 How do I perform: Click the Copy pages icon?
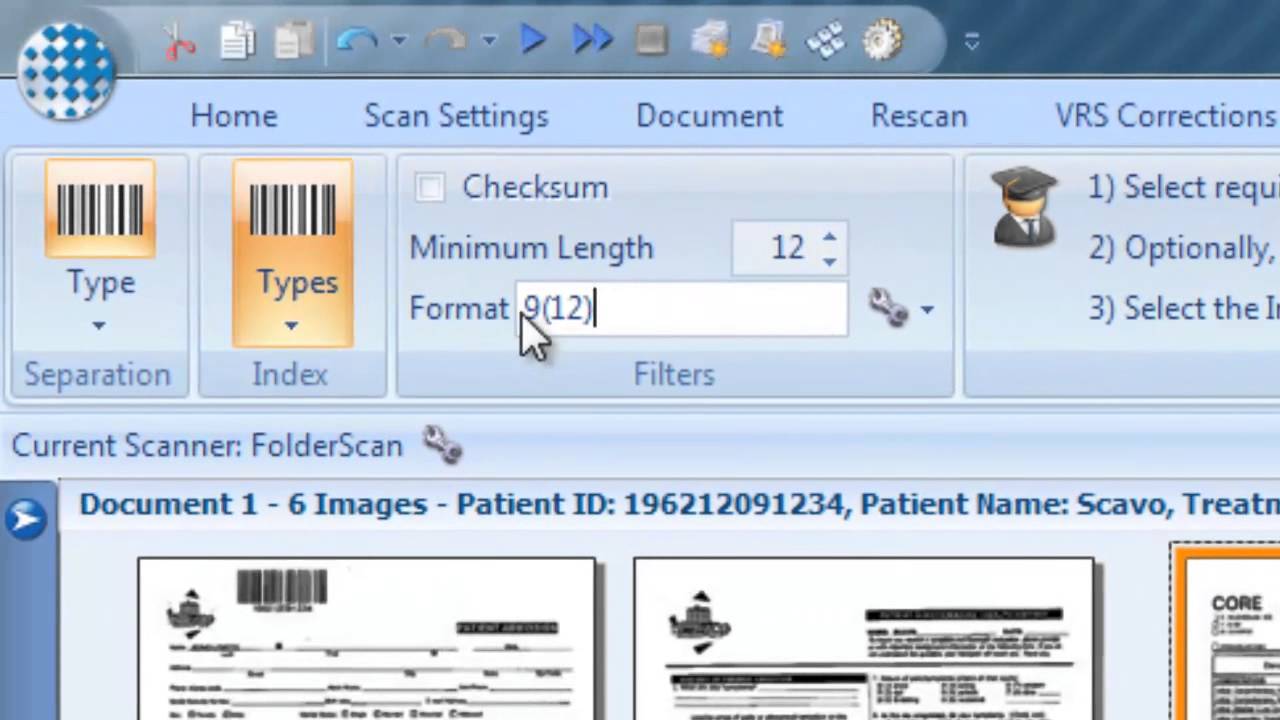238,41
